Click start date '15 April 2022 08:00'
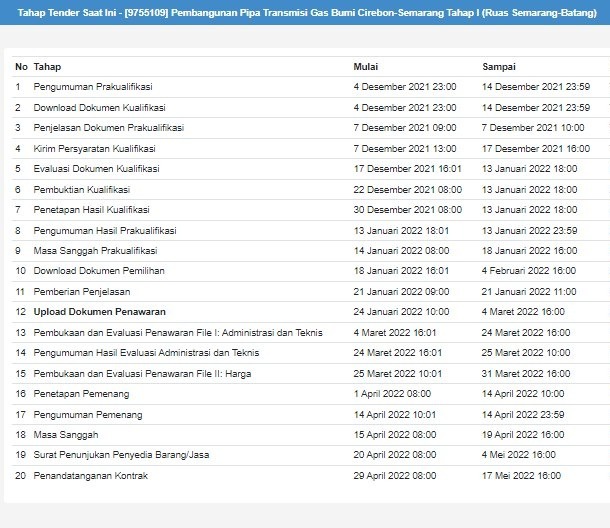This screenshot has height=528, width=610. [395, 435]
